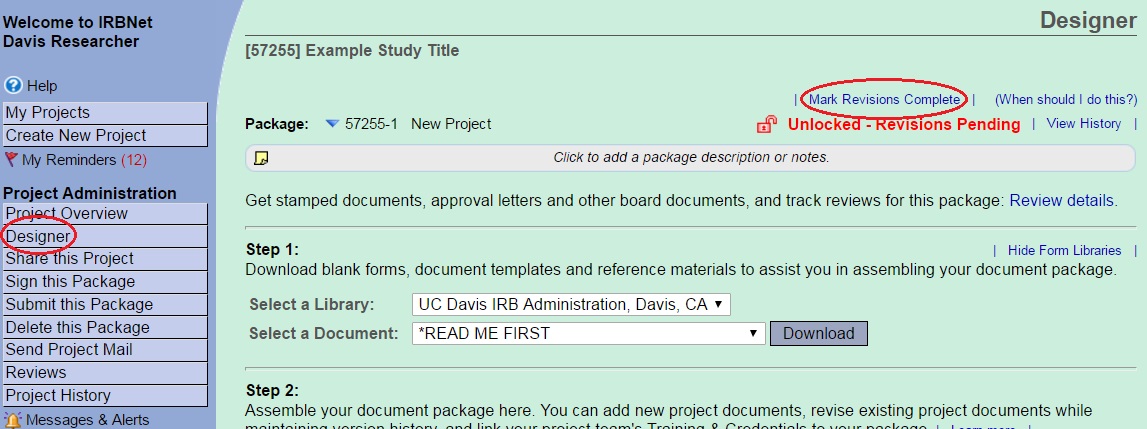Open the "When should I do this?" link

[x=1065, y=99]
